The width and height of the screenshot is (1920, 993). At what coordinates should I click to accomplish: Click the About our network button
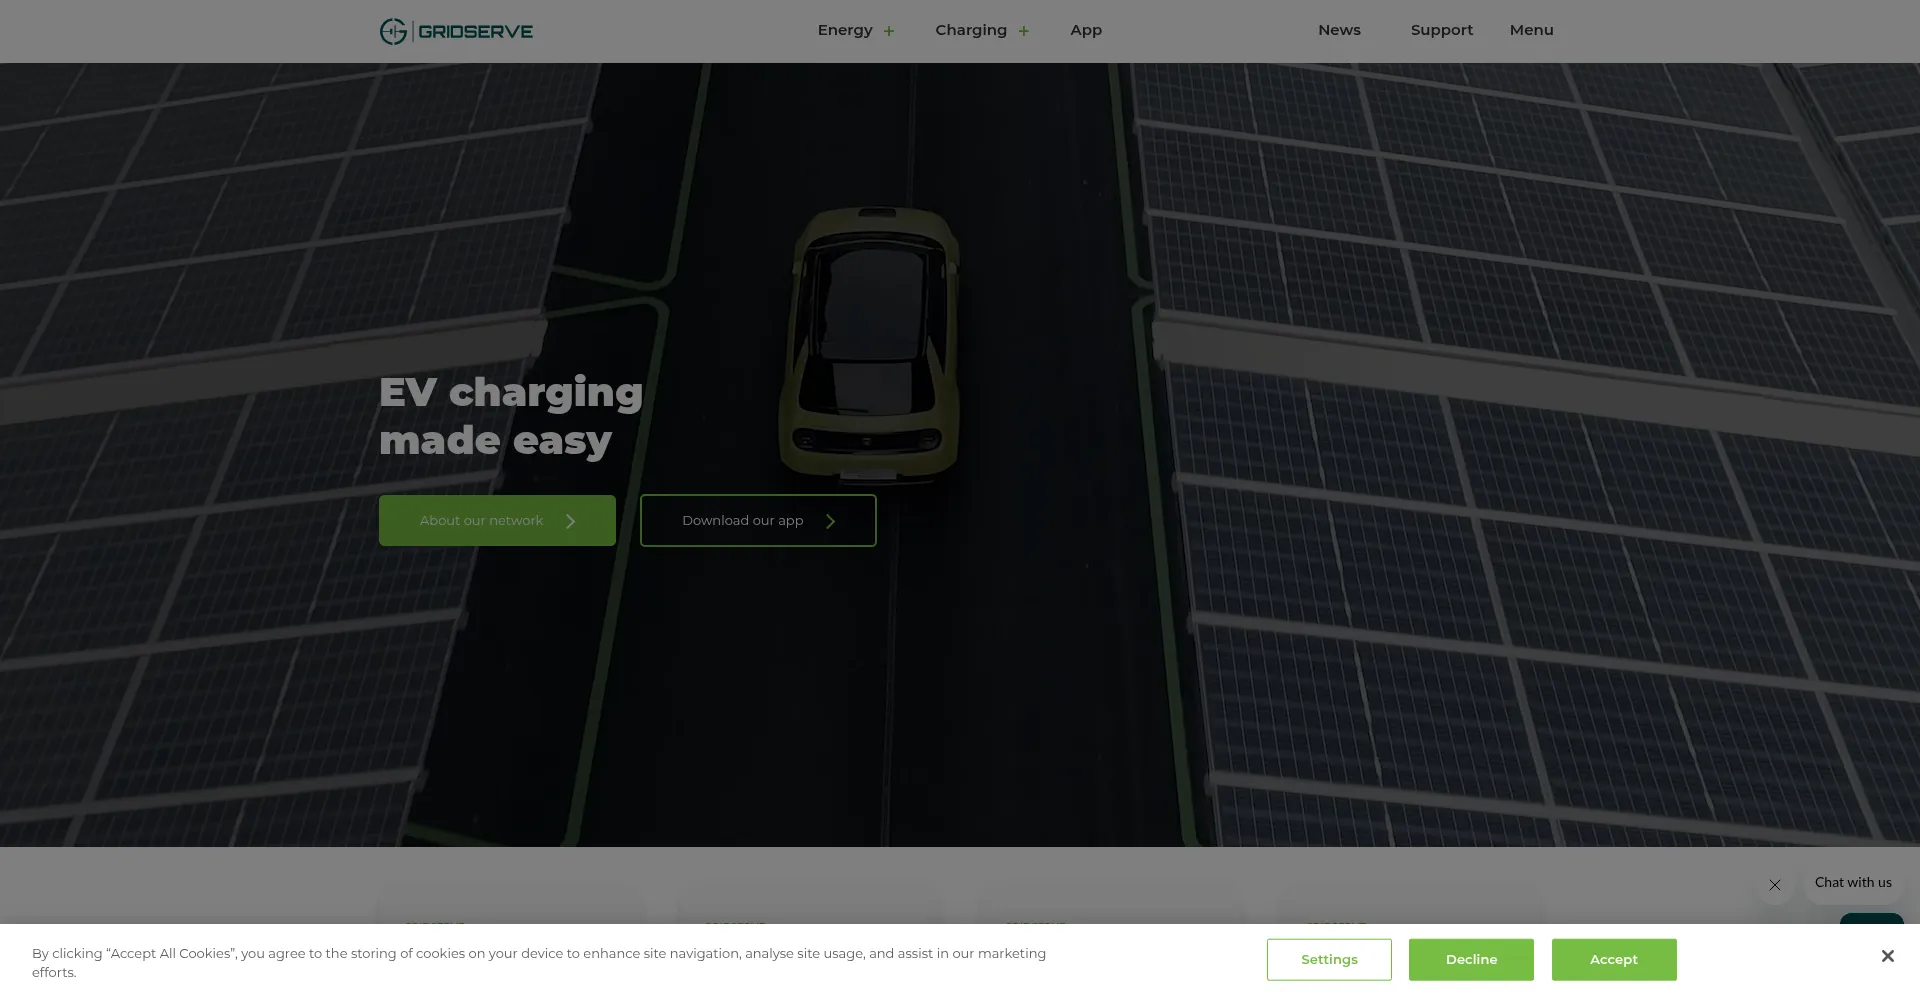pyautogui.click(x=497, y=520)
